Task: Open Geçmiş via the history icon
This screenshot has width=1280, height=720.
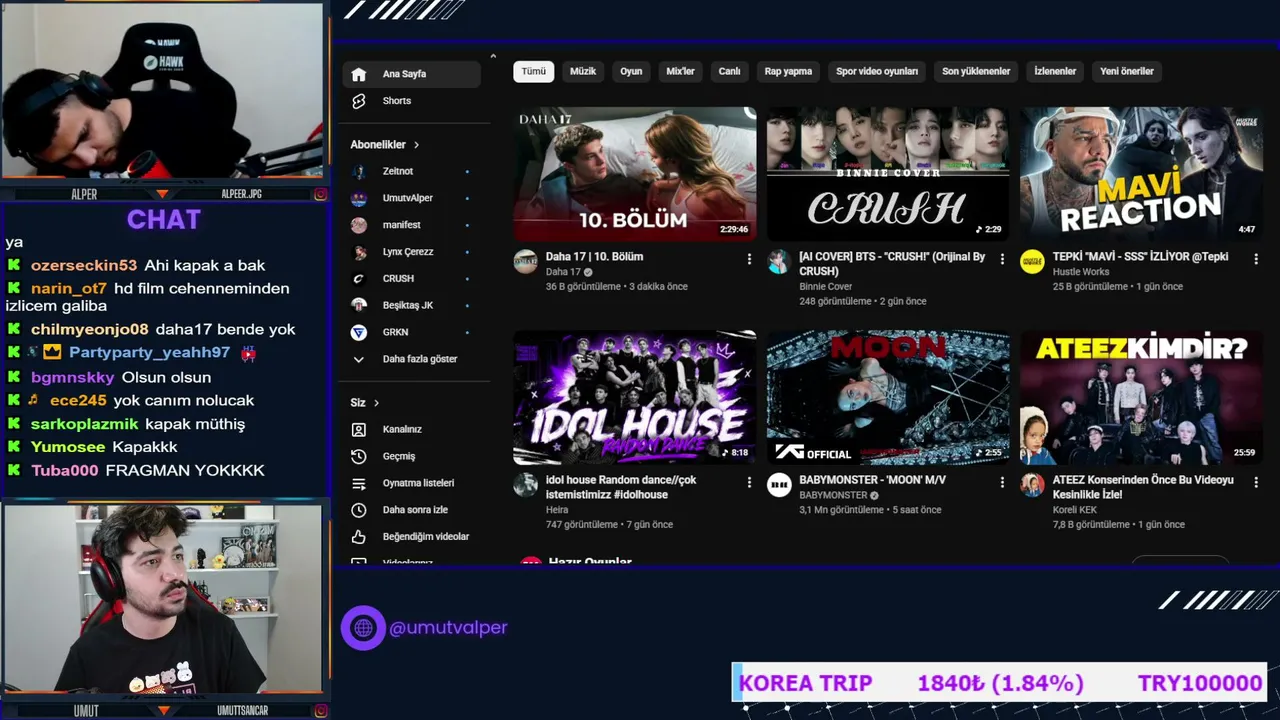Action: 359,456
